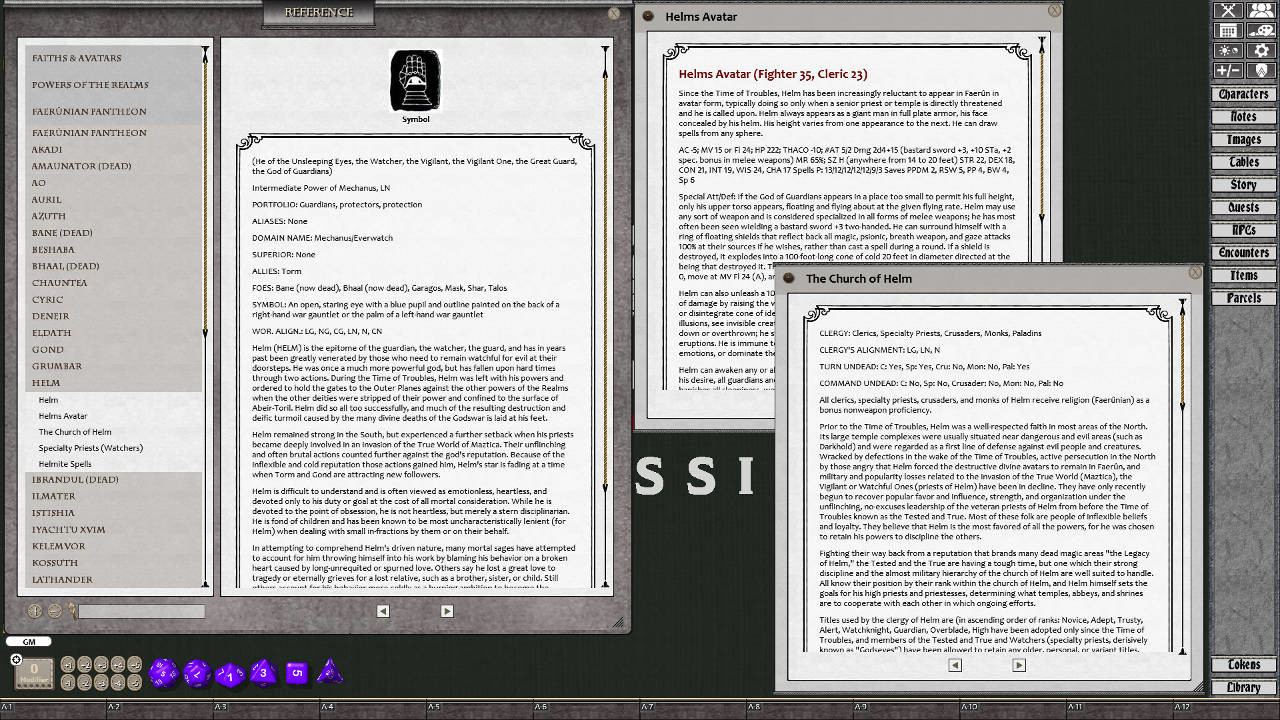Open the Combat Tracker crossed-swords icon
This screenshot has width=1280, height=720.
(1227, 11)
